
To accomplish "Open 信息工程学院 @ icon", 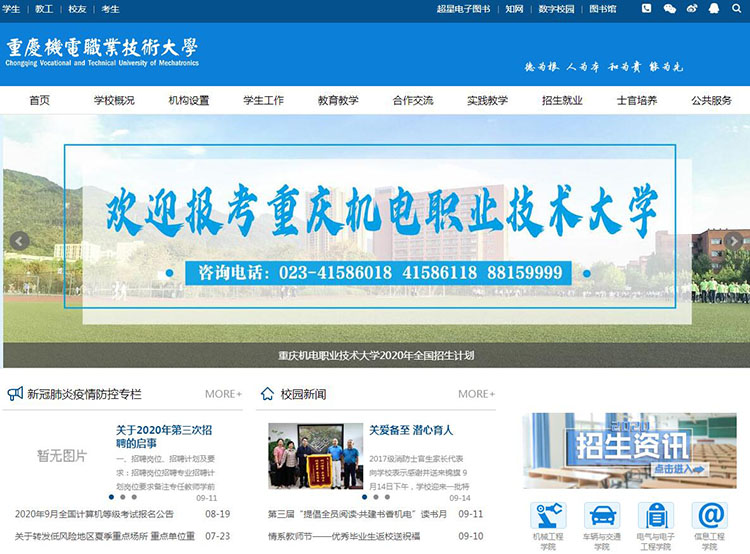I will [x=710, y=515].
